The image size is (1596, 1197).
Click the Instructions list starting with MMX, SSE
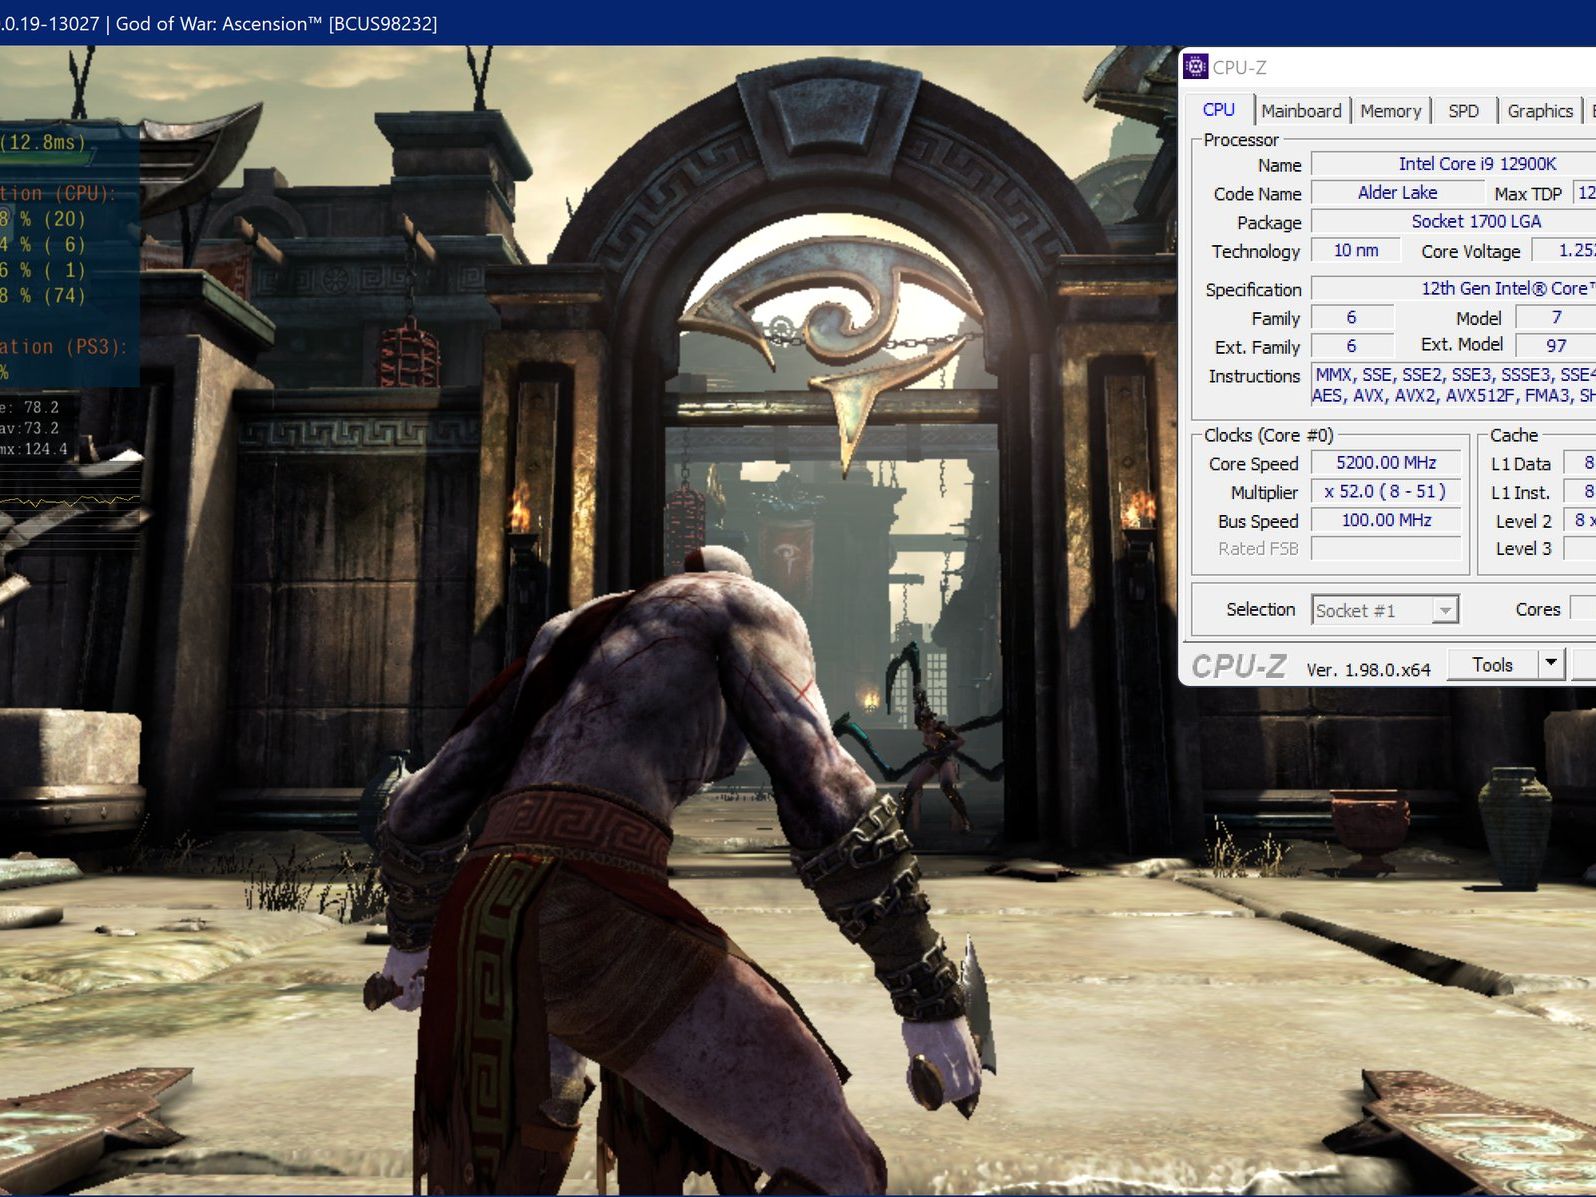coord(1454,385)
